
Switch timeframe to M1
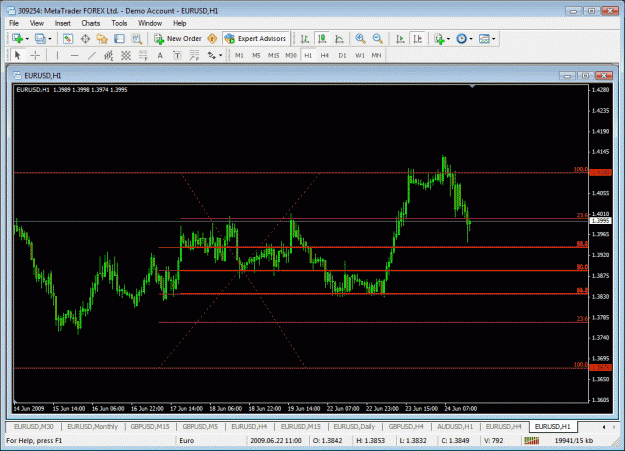[239, 55]
